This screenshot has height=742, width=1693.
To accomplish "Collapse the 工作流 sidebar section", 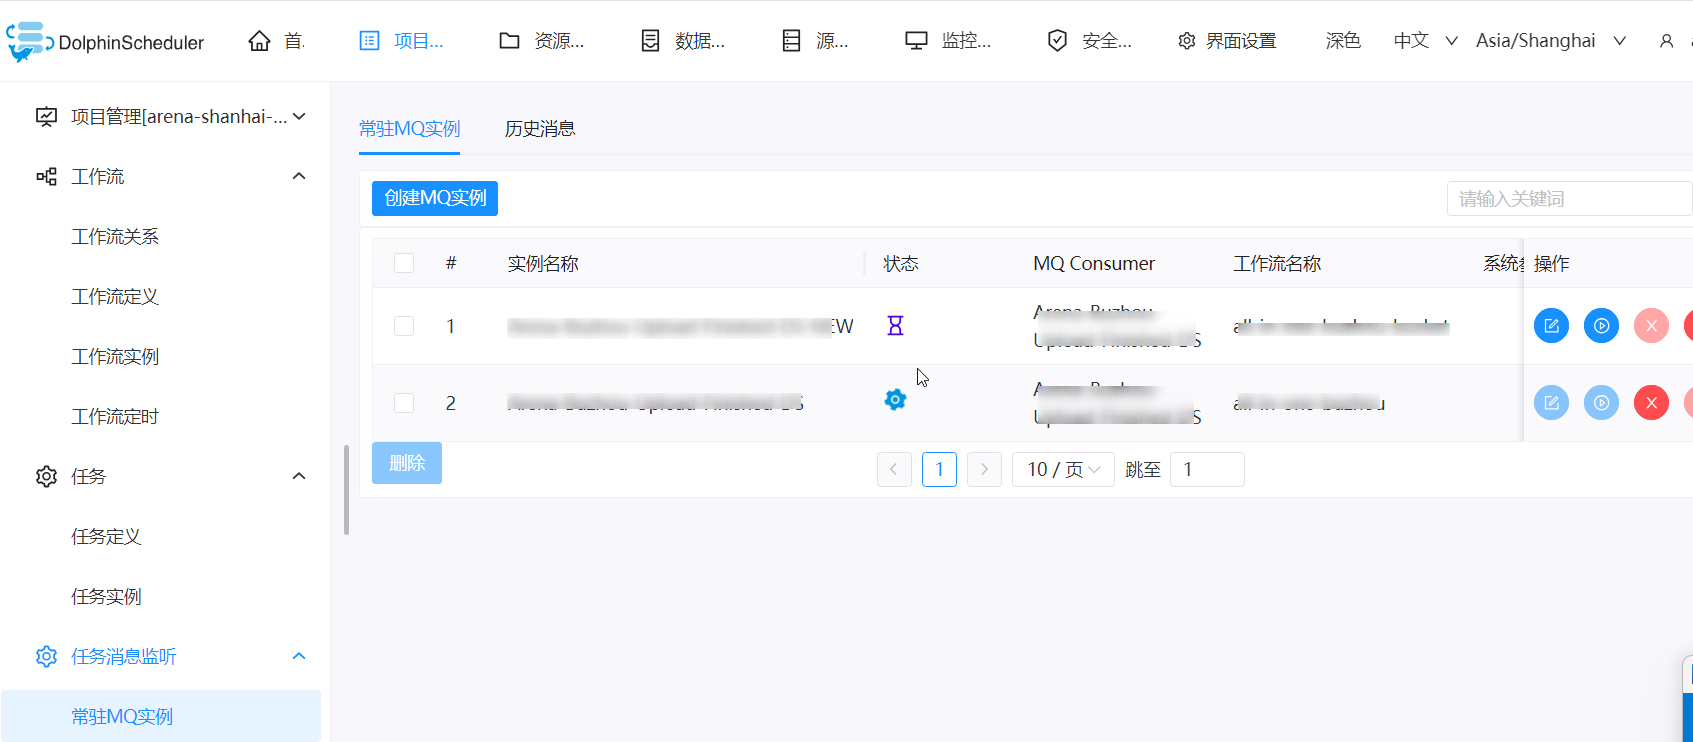I will (299, 176).
